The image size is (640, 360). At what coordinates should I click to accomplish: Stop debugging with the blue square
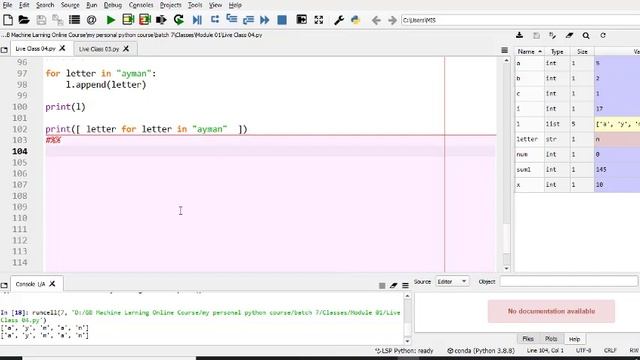pos(282,20)
